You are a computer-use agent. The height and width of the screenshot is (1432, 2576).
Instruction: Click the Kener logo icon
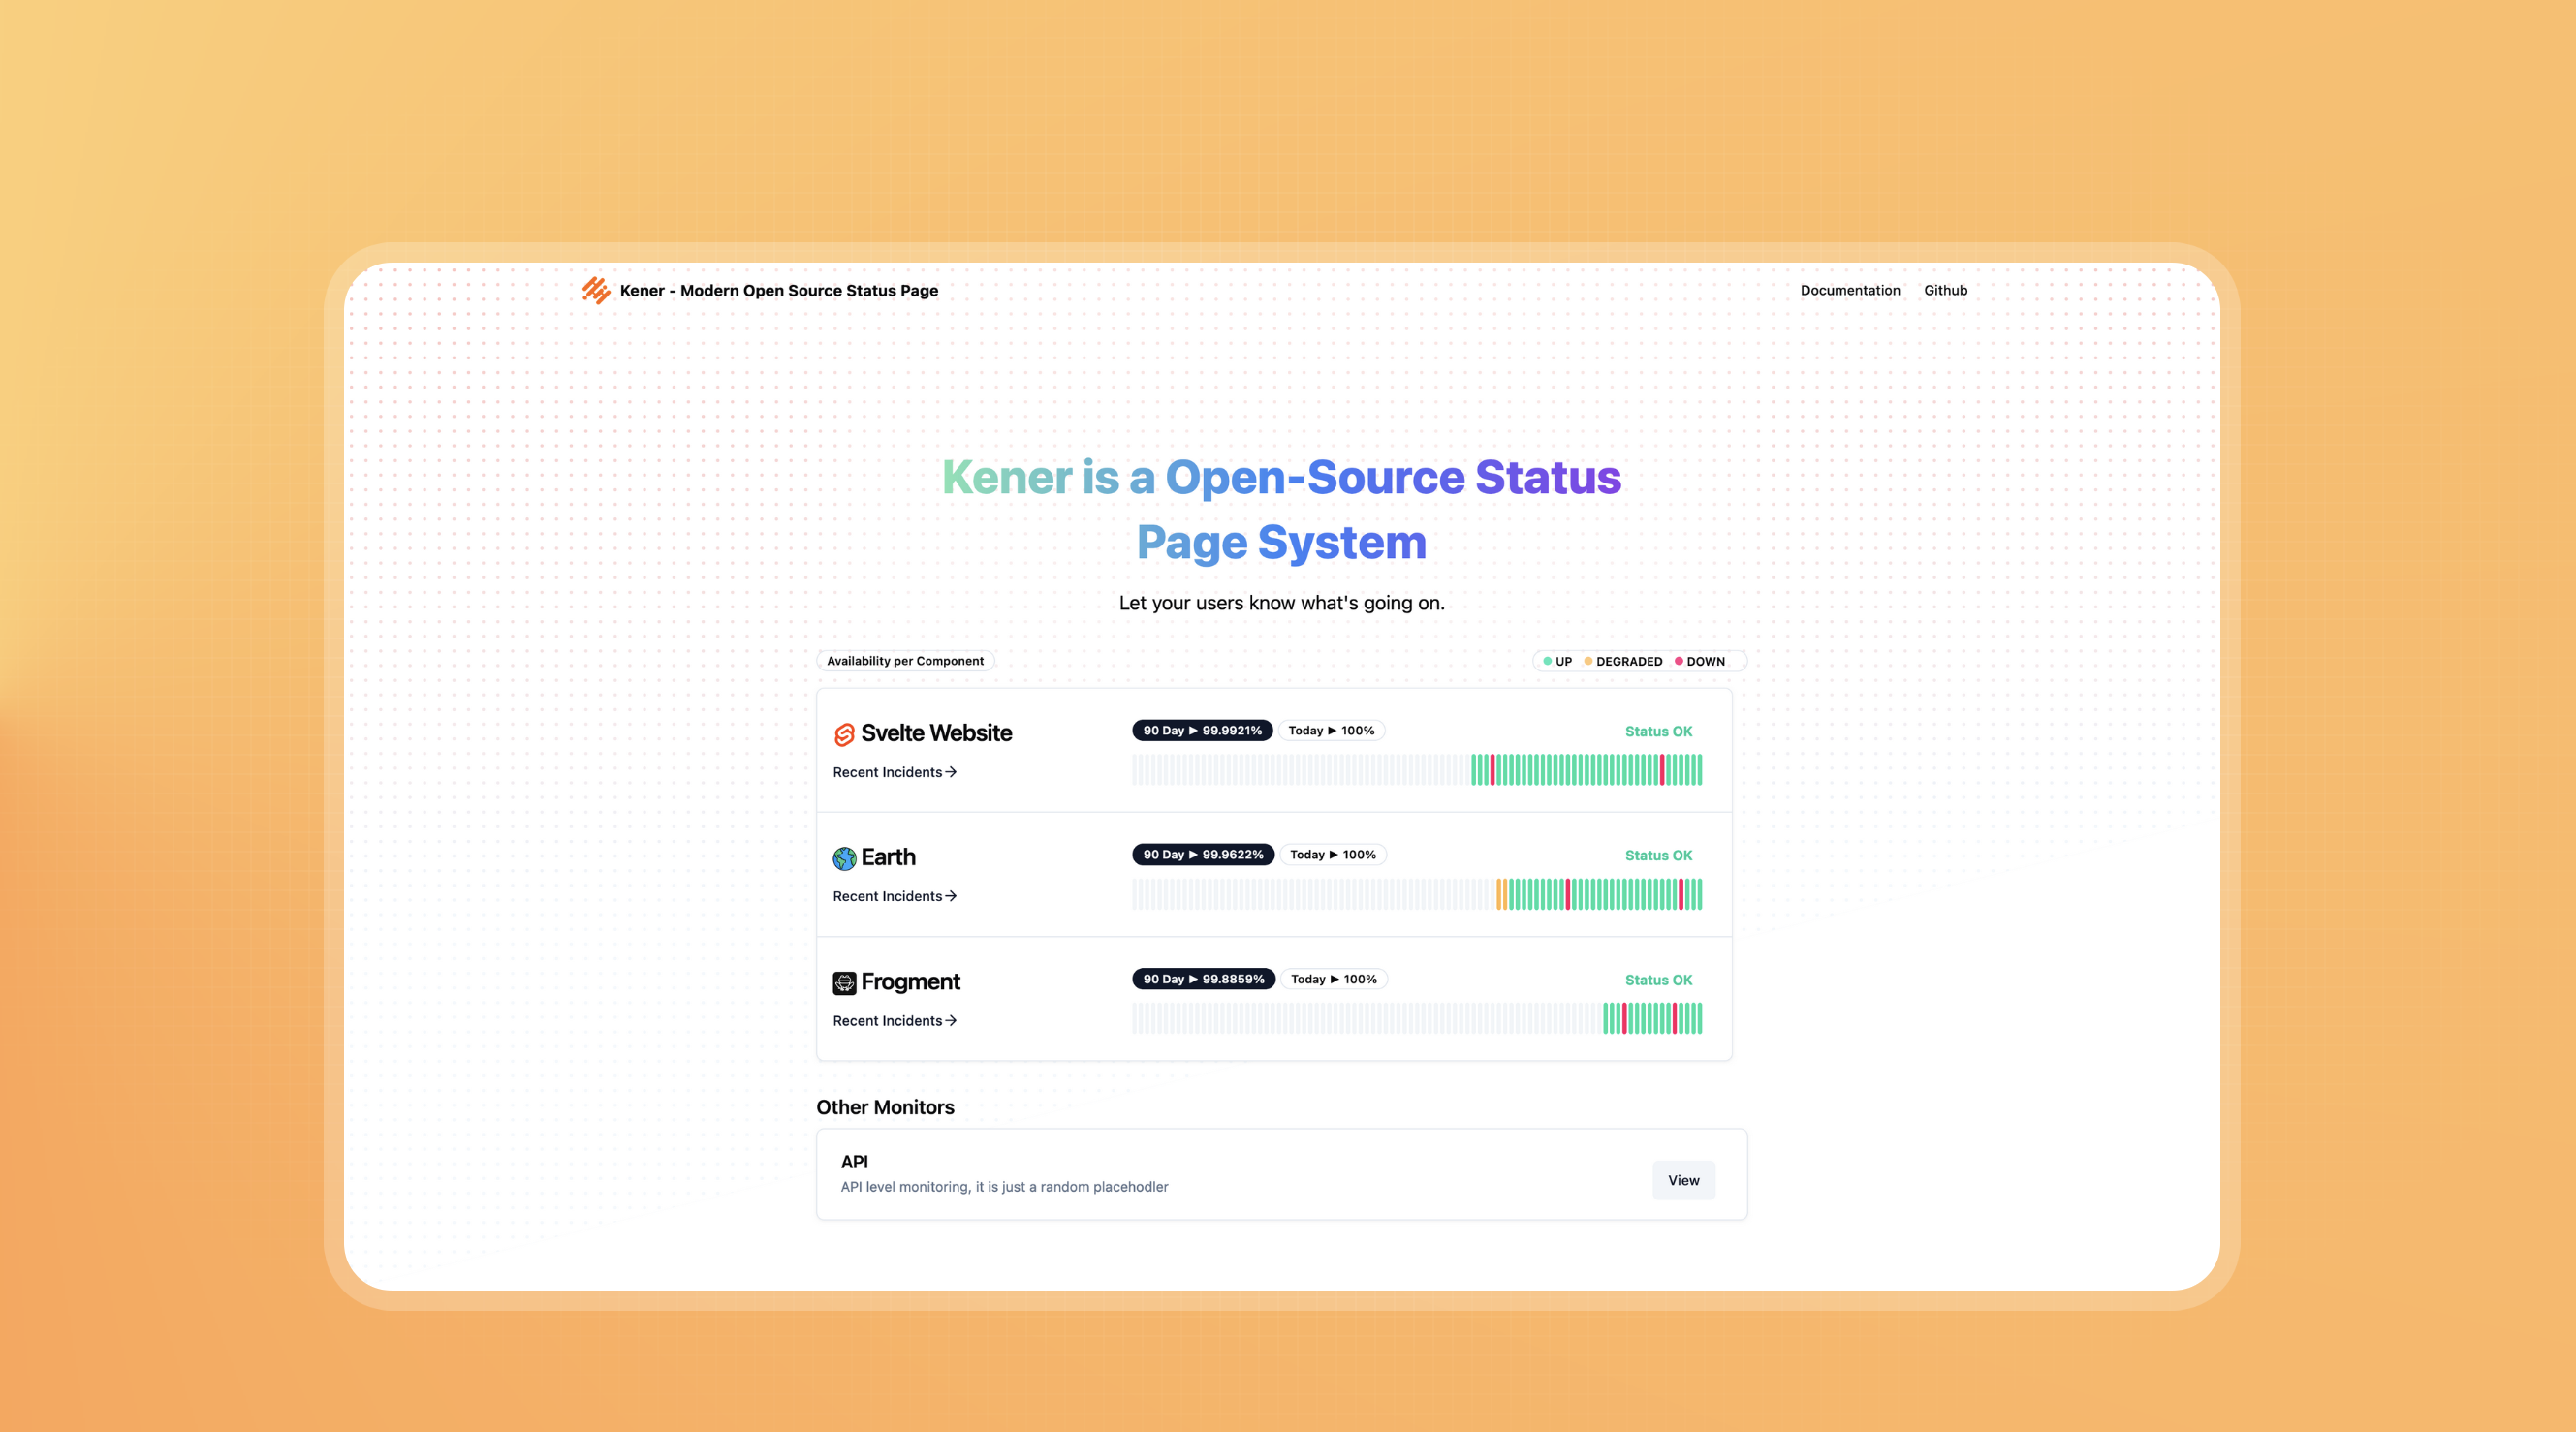[x=596, y=290]
